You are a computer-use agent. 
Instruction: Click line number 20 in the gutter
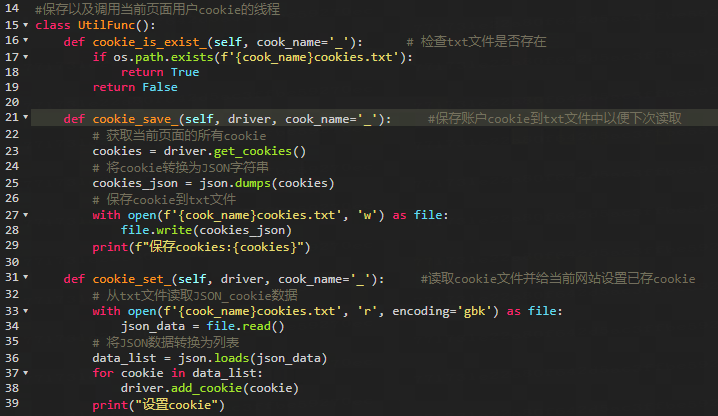pyautogui.click(x=12, y=102)
